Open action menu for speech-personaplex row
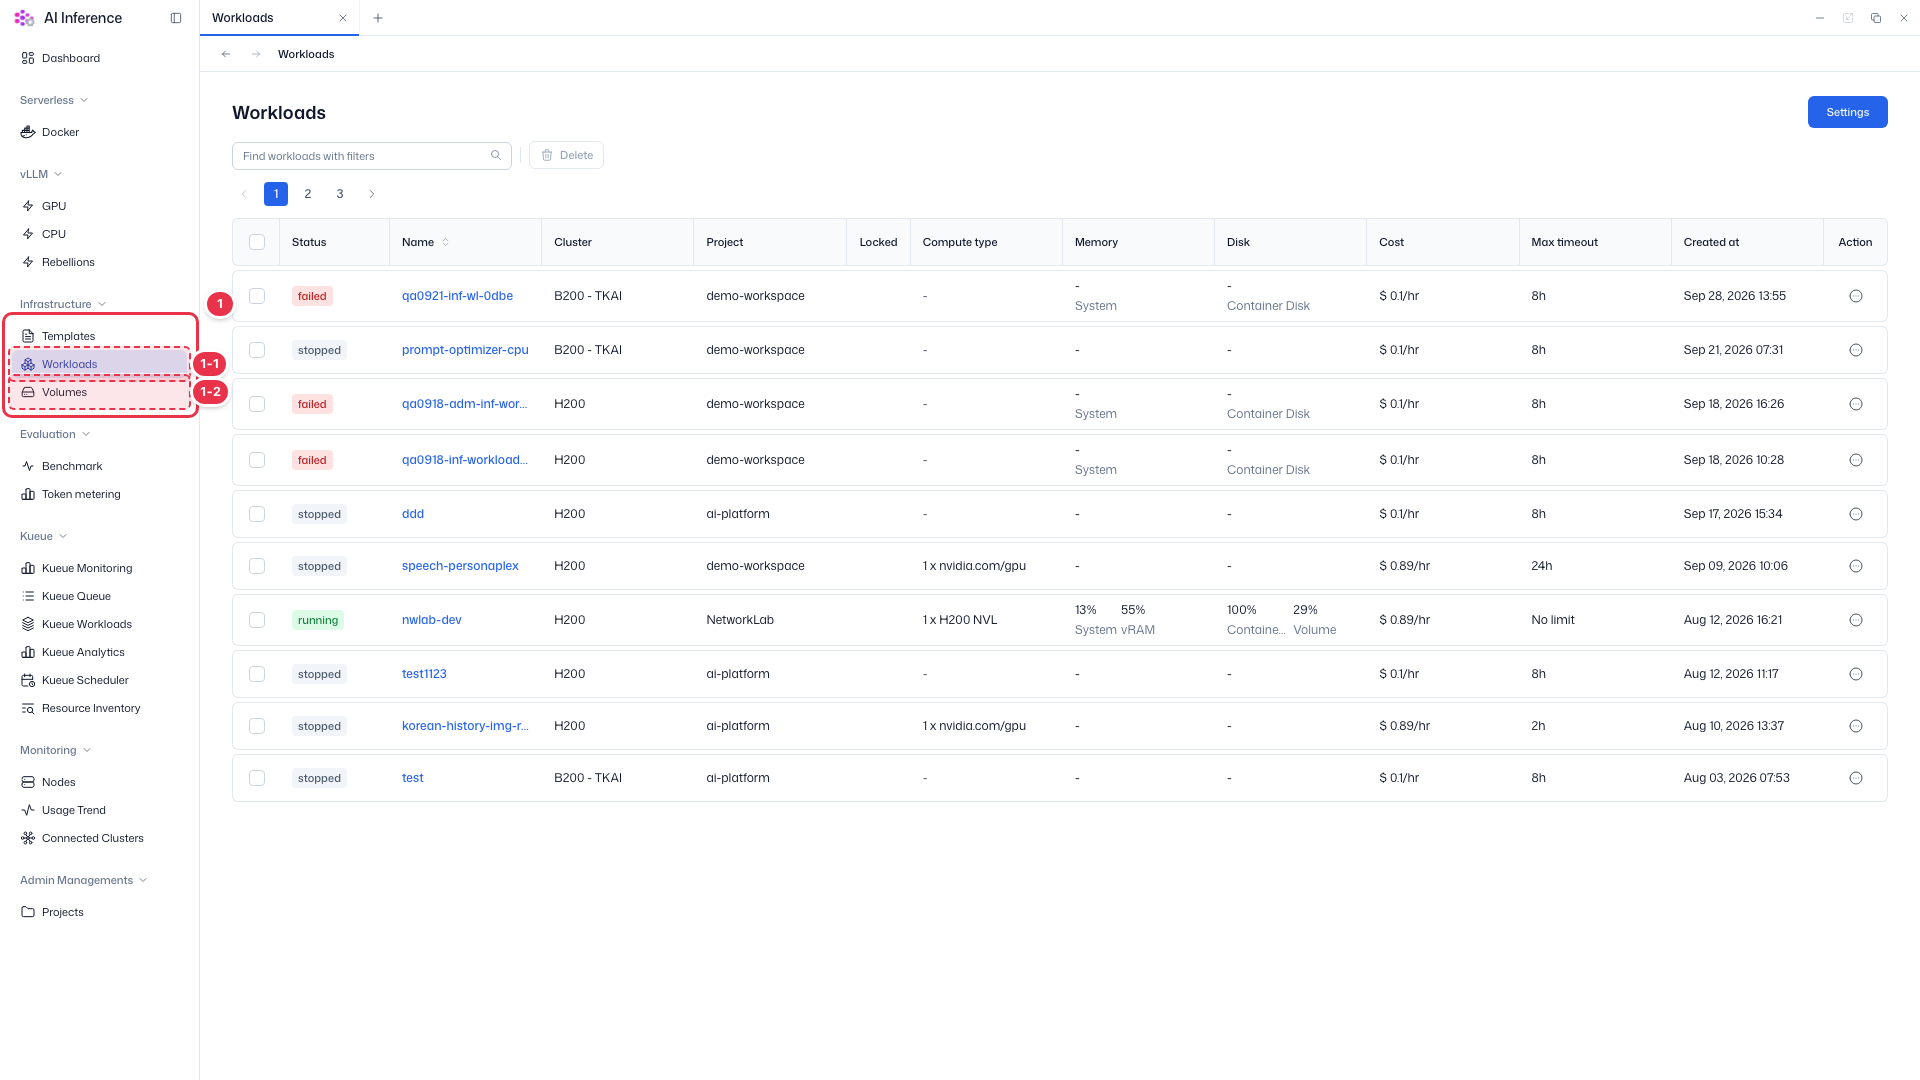1920x1080 pixels. [x=1856, y=566]
